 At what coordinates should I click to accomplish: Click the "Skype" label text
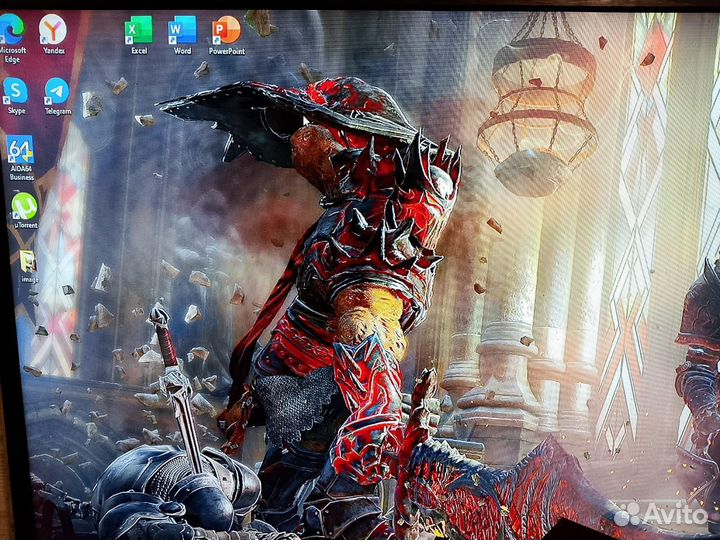coord(16,111)
